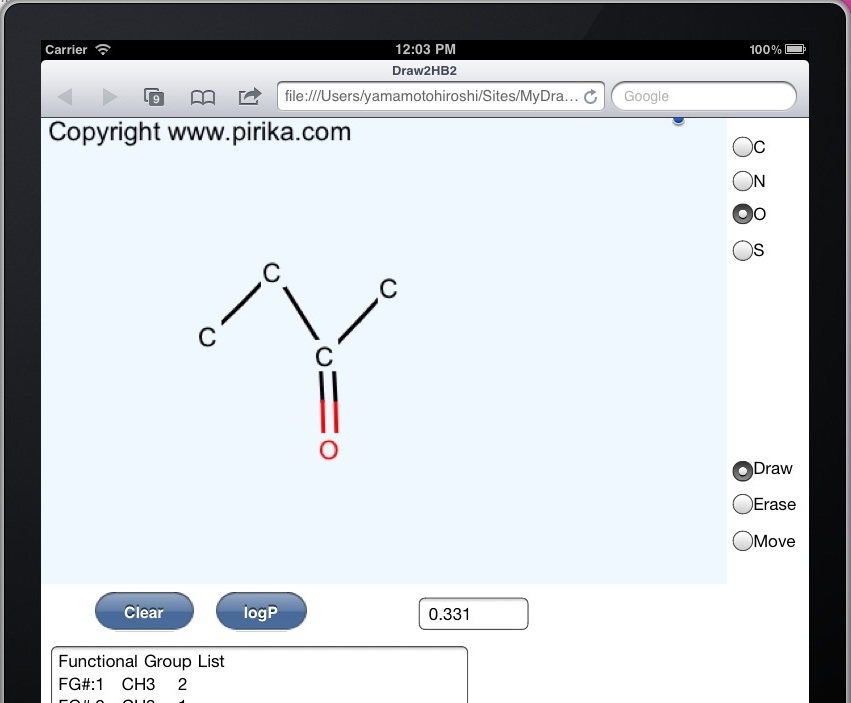Open the bookmarks book icon
The height and width of the screenshot is (703, 851).
(203, 97)
